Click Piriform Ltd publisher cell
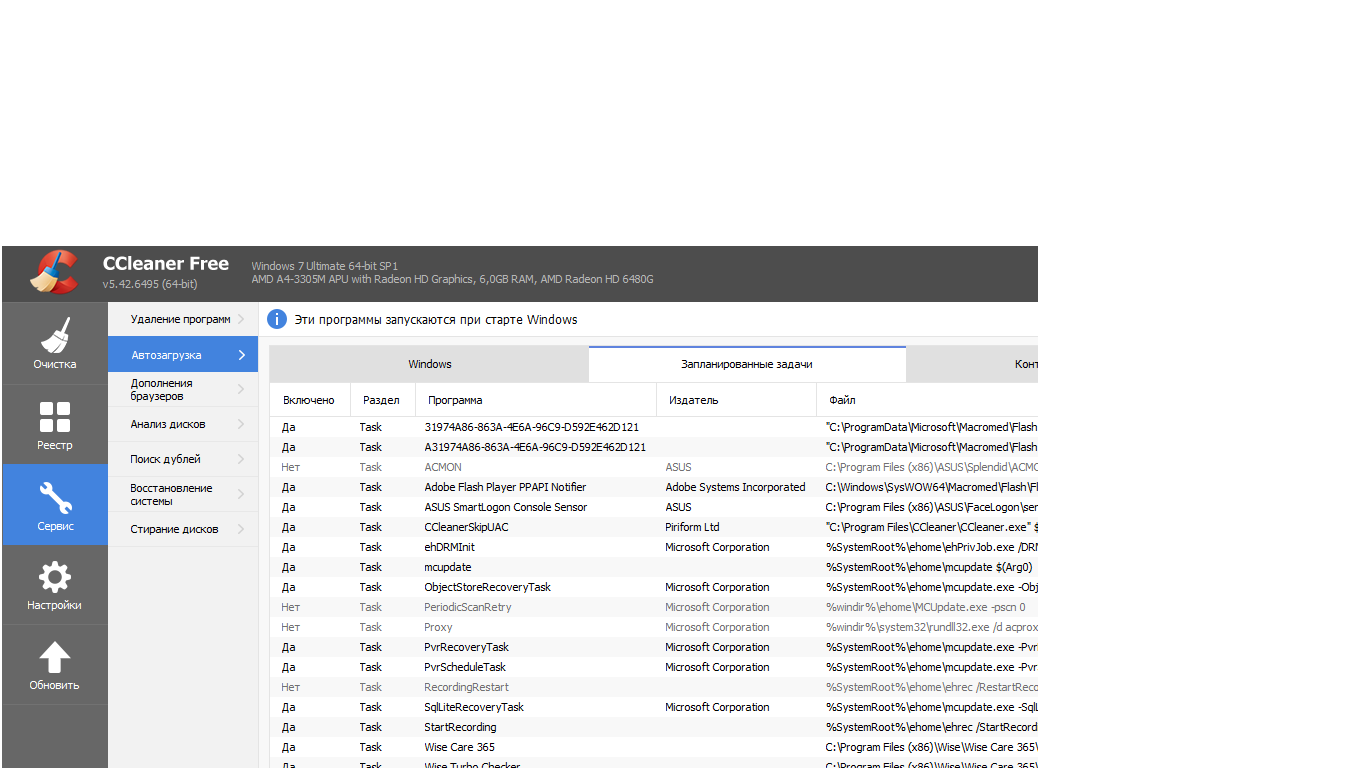This screenshot has height=768, width=1366. (x=692, y=527)
